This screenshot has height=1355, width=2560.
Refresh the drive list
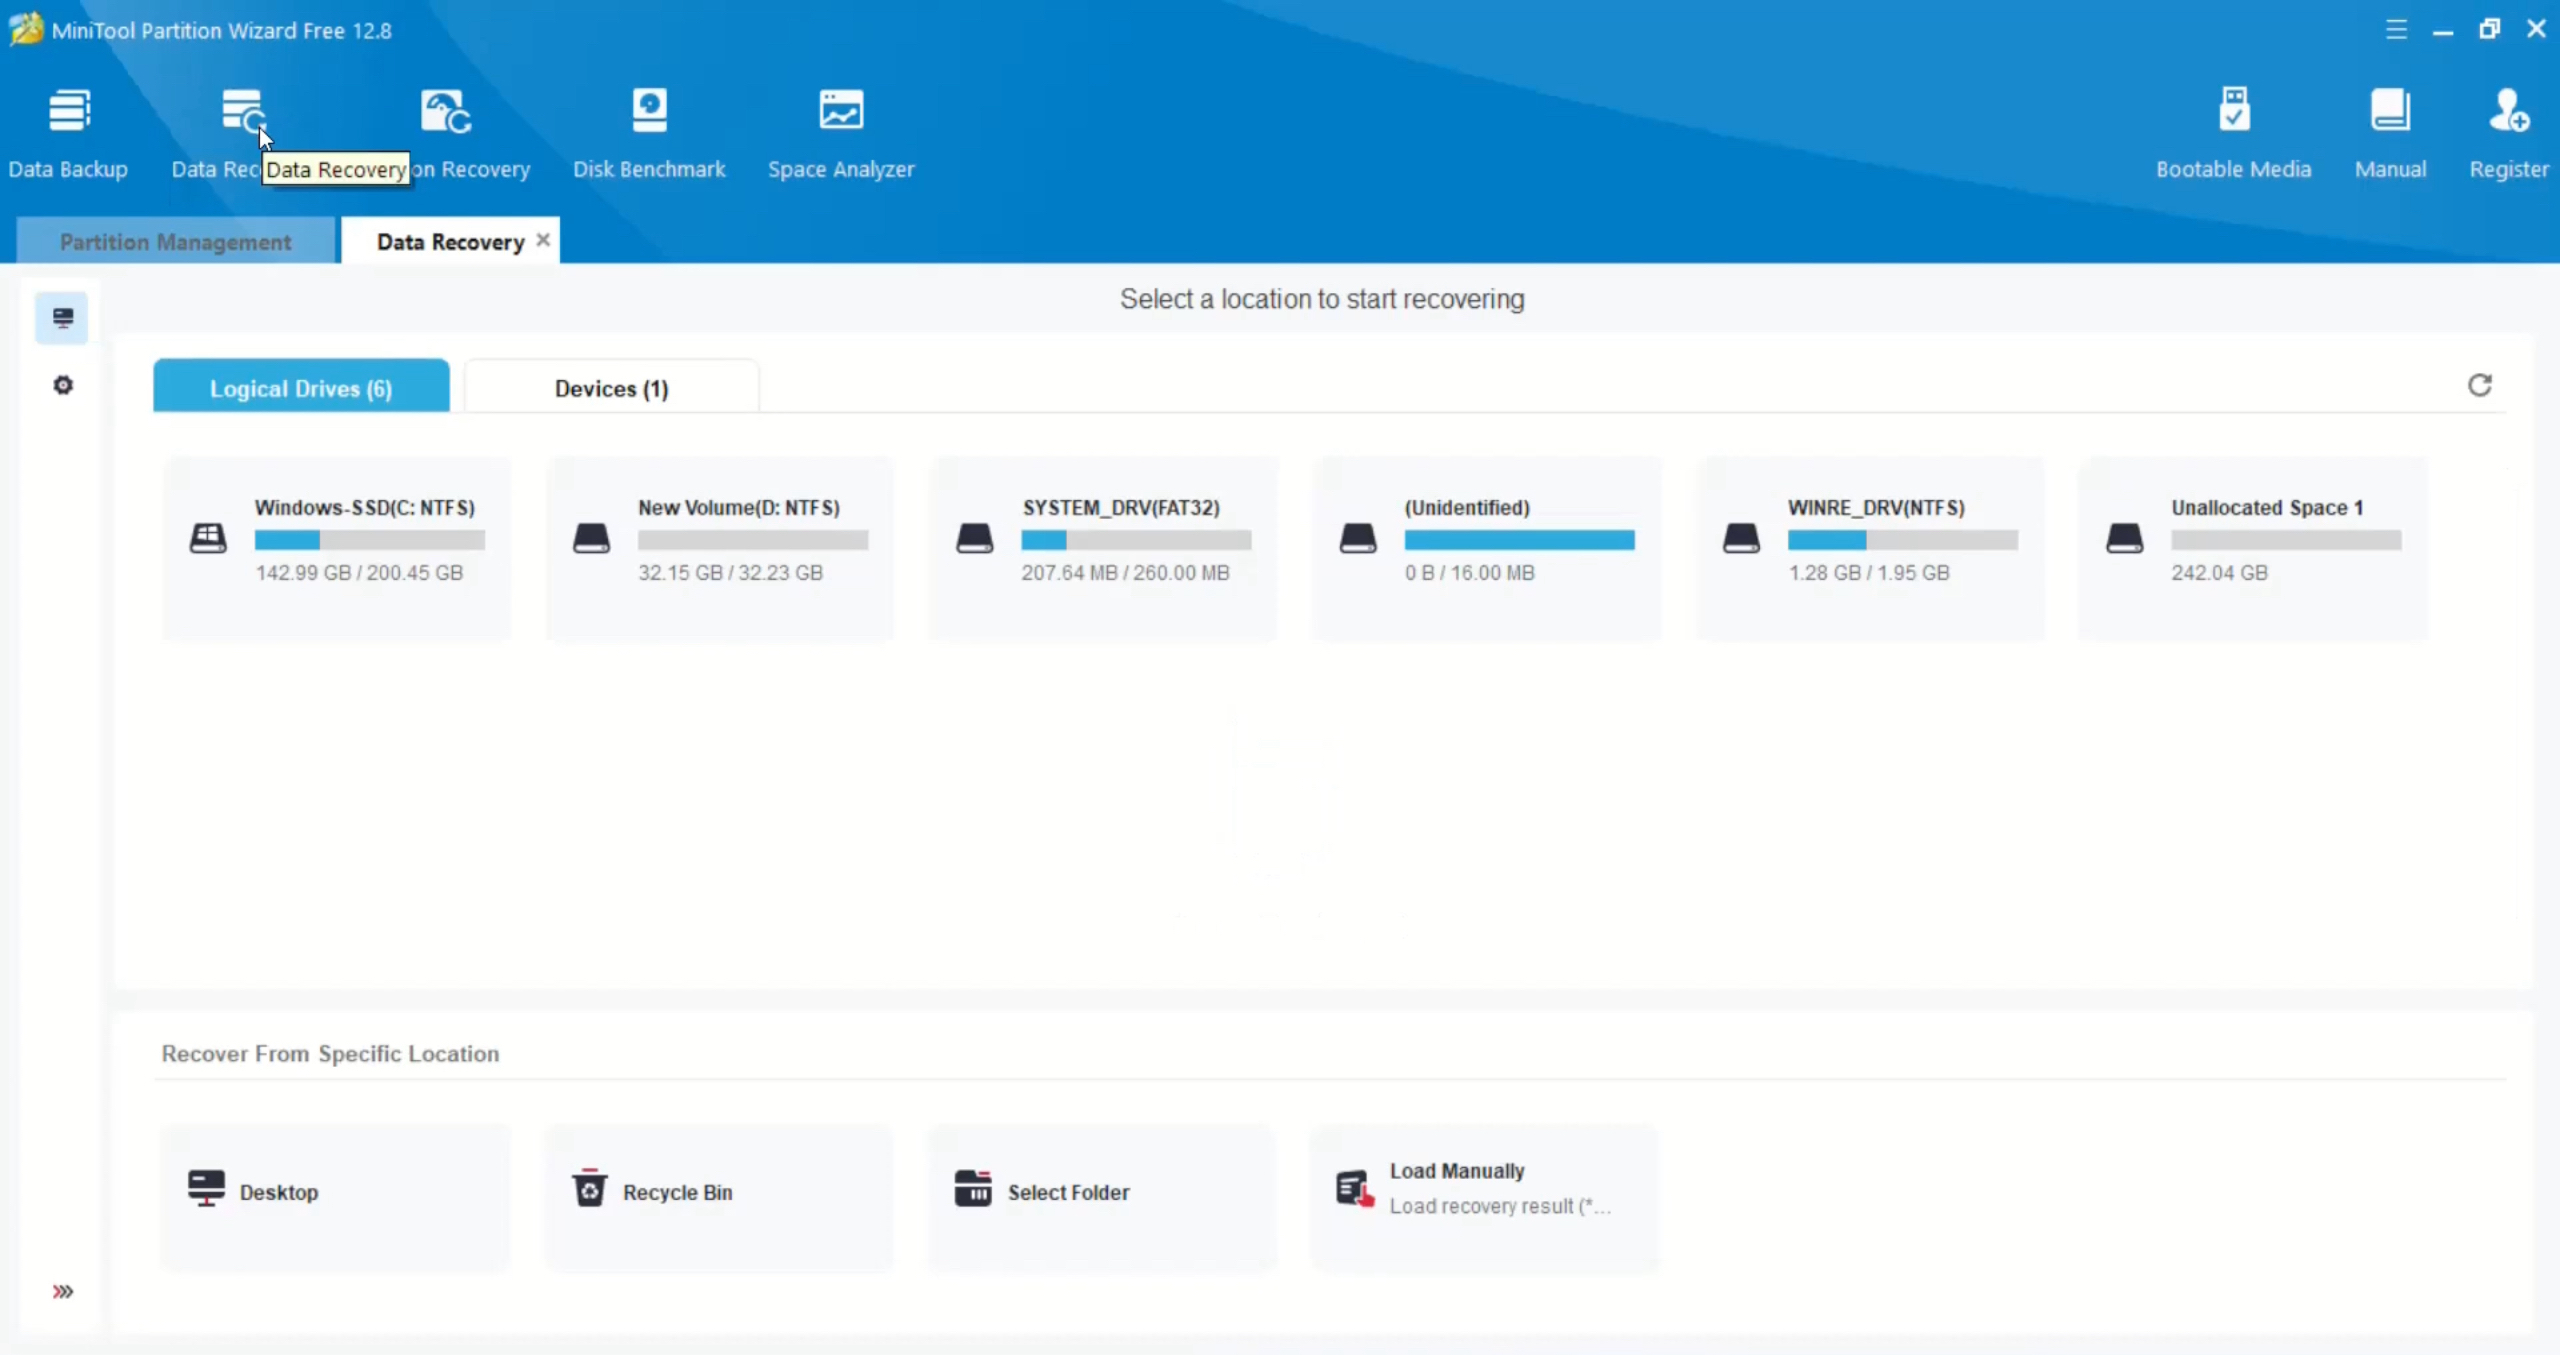coord(2479,386)
